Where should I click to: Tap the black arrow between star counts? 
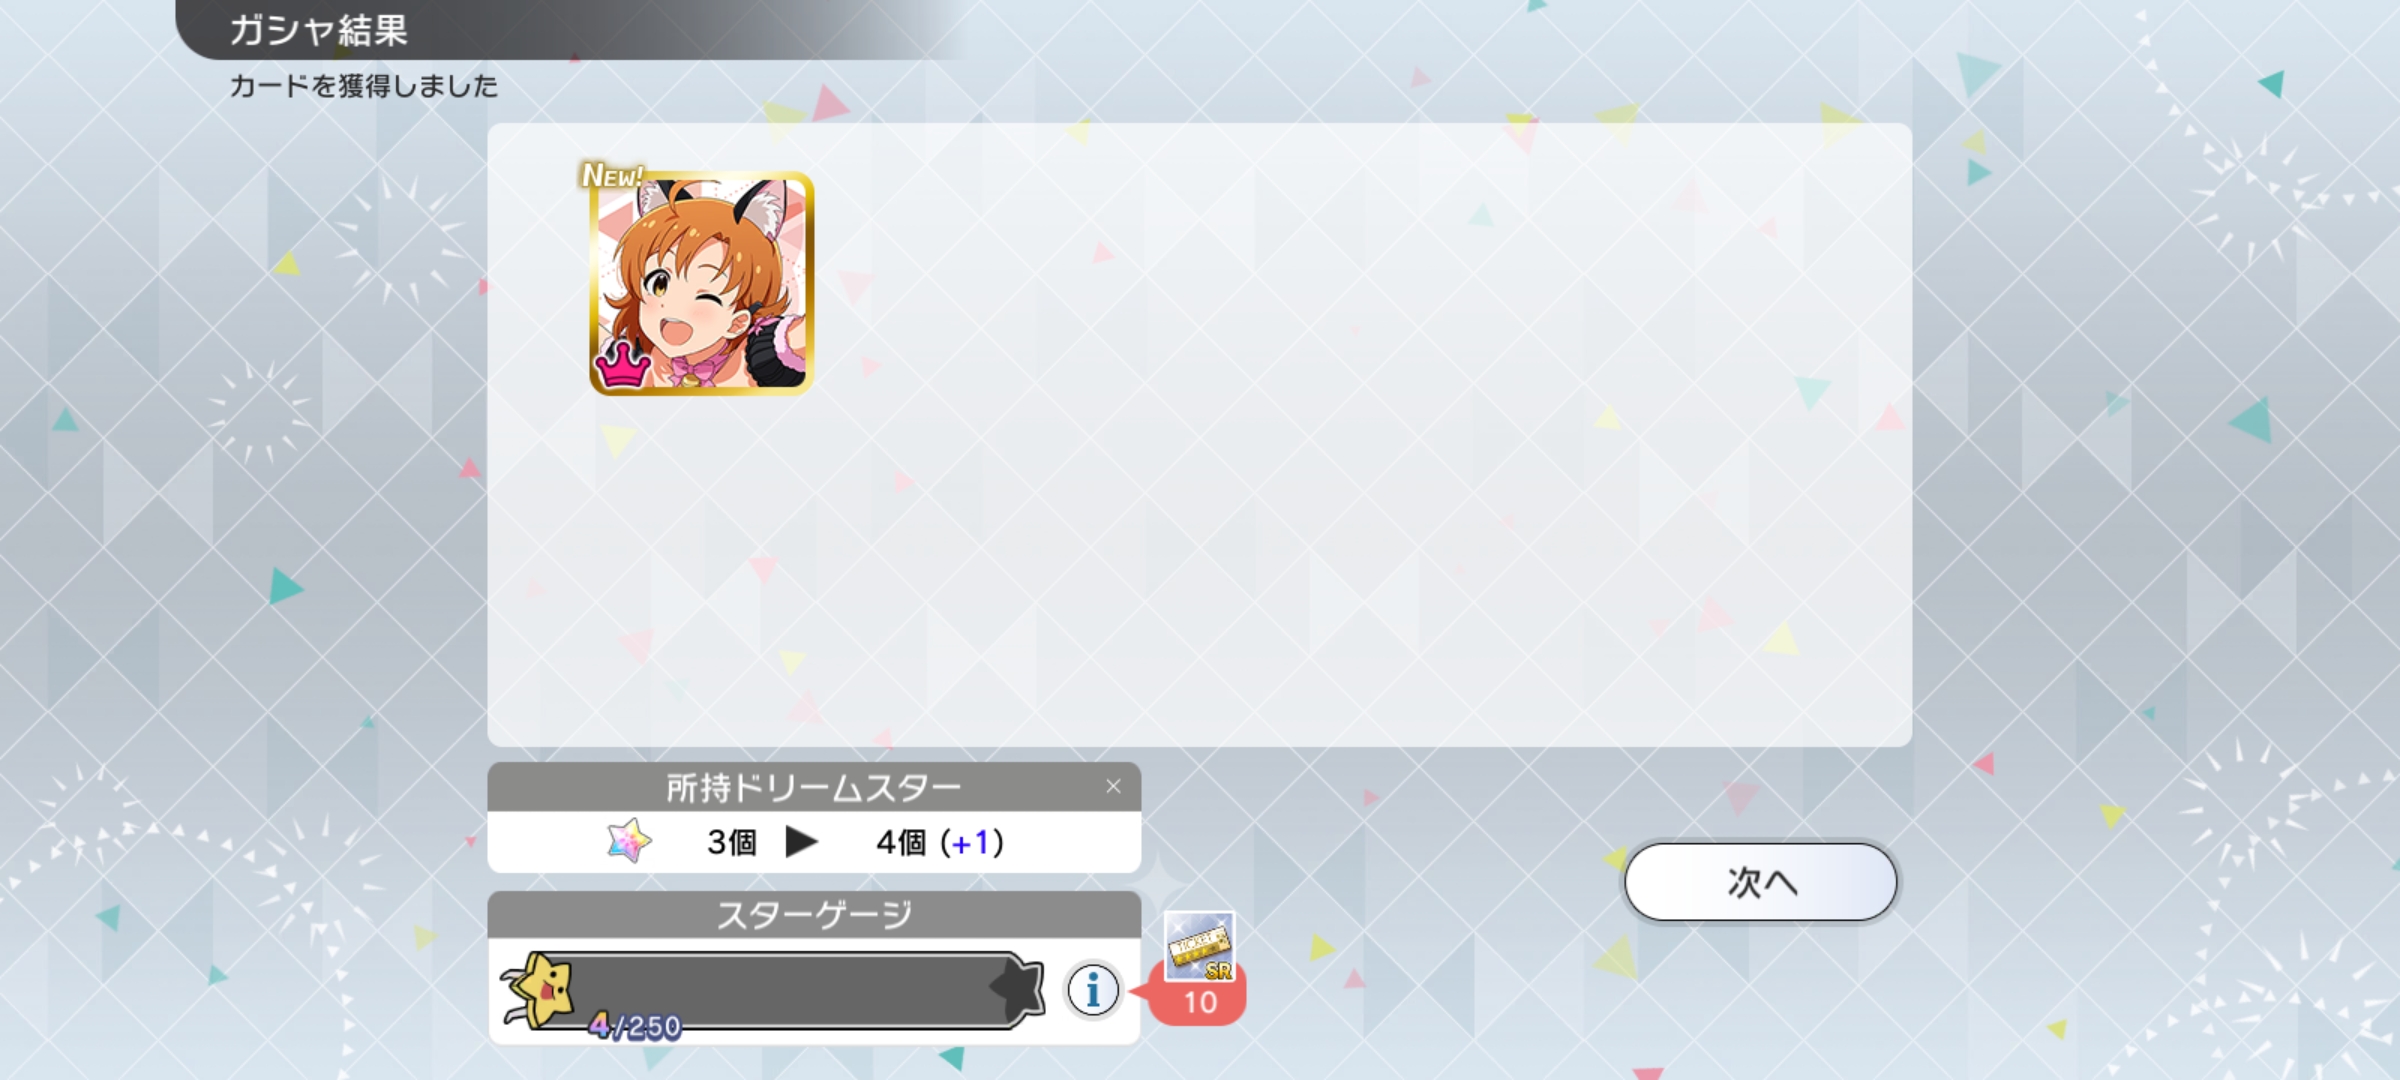pyautogui.click(x=802, y=842)
